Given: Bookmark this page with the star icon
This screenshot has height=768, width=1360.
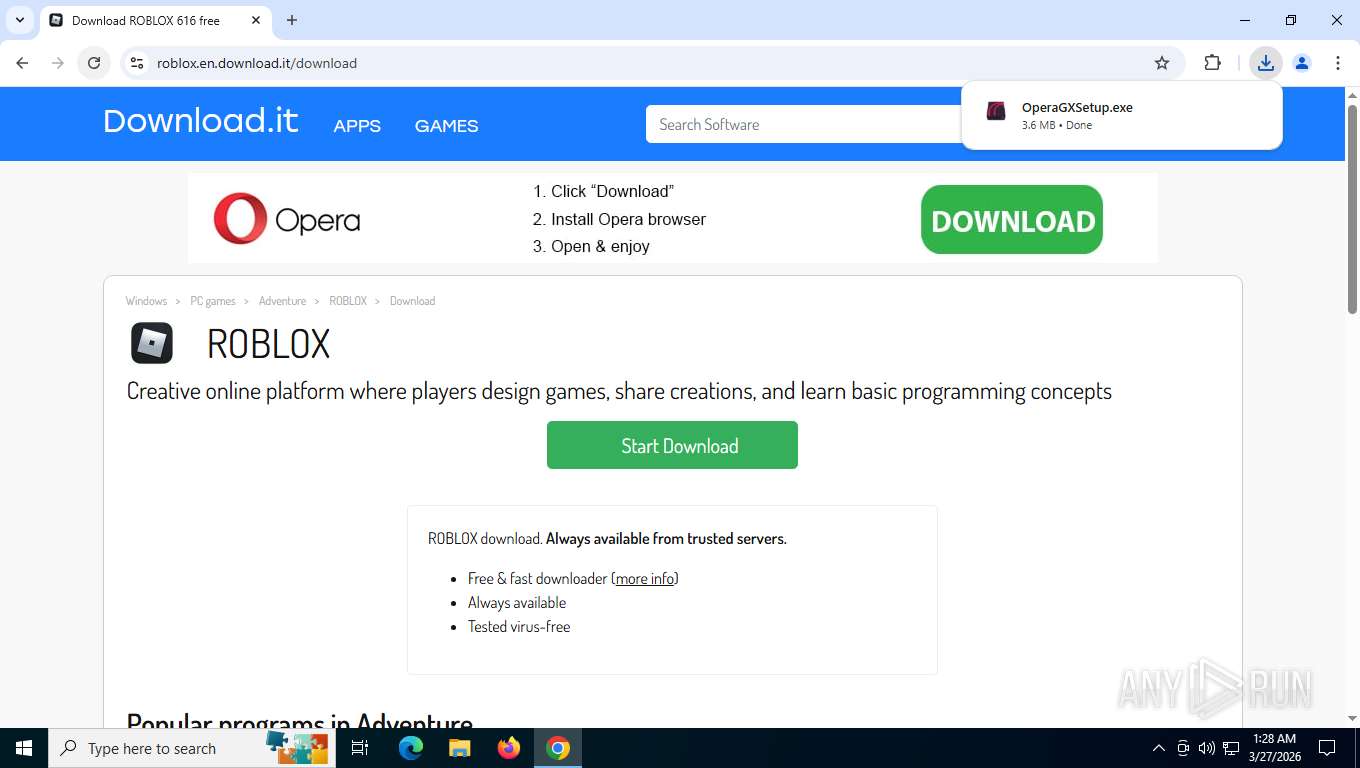Looking at the screenshot, I should click(x=1162, y=63).
